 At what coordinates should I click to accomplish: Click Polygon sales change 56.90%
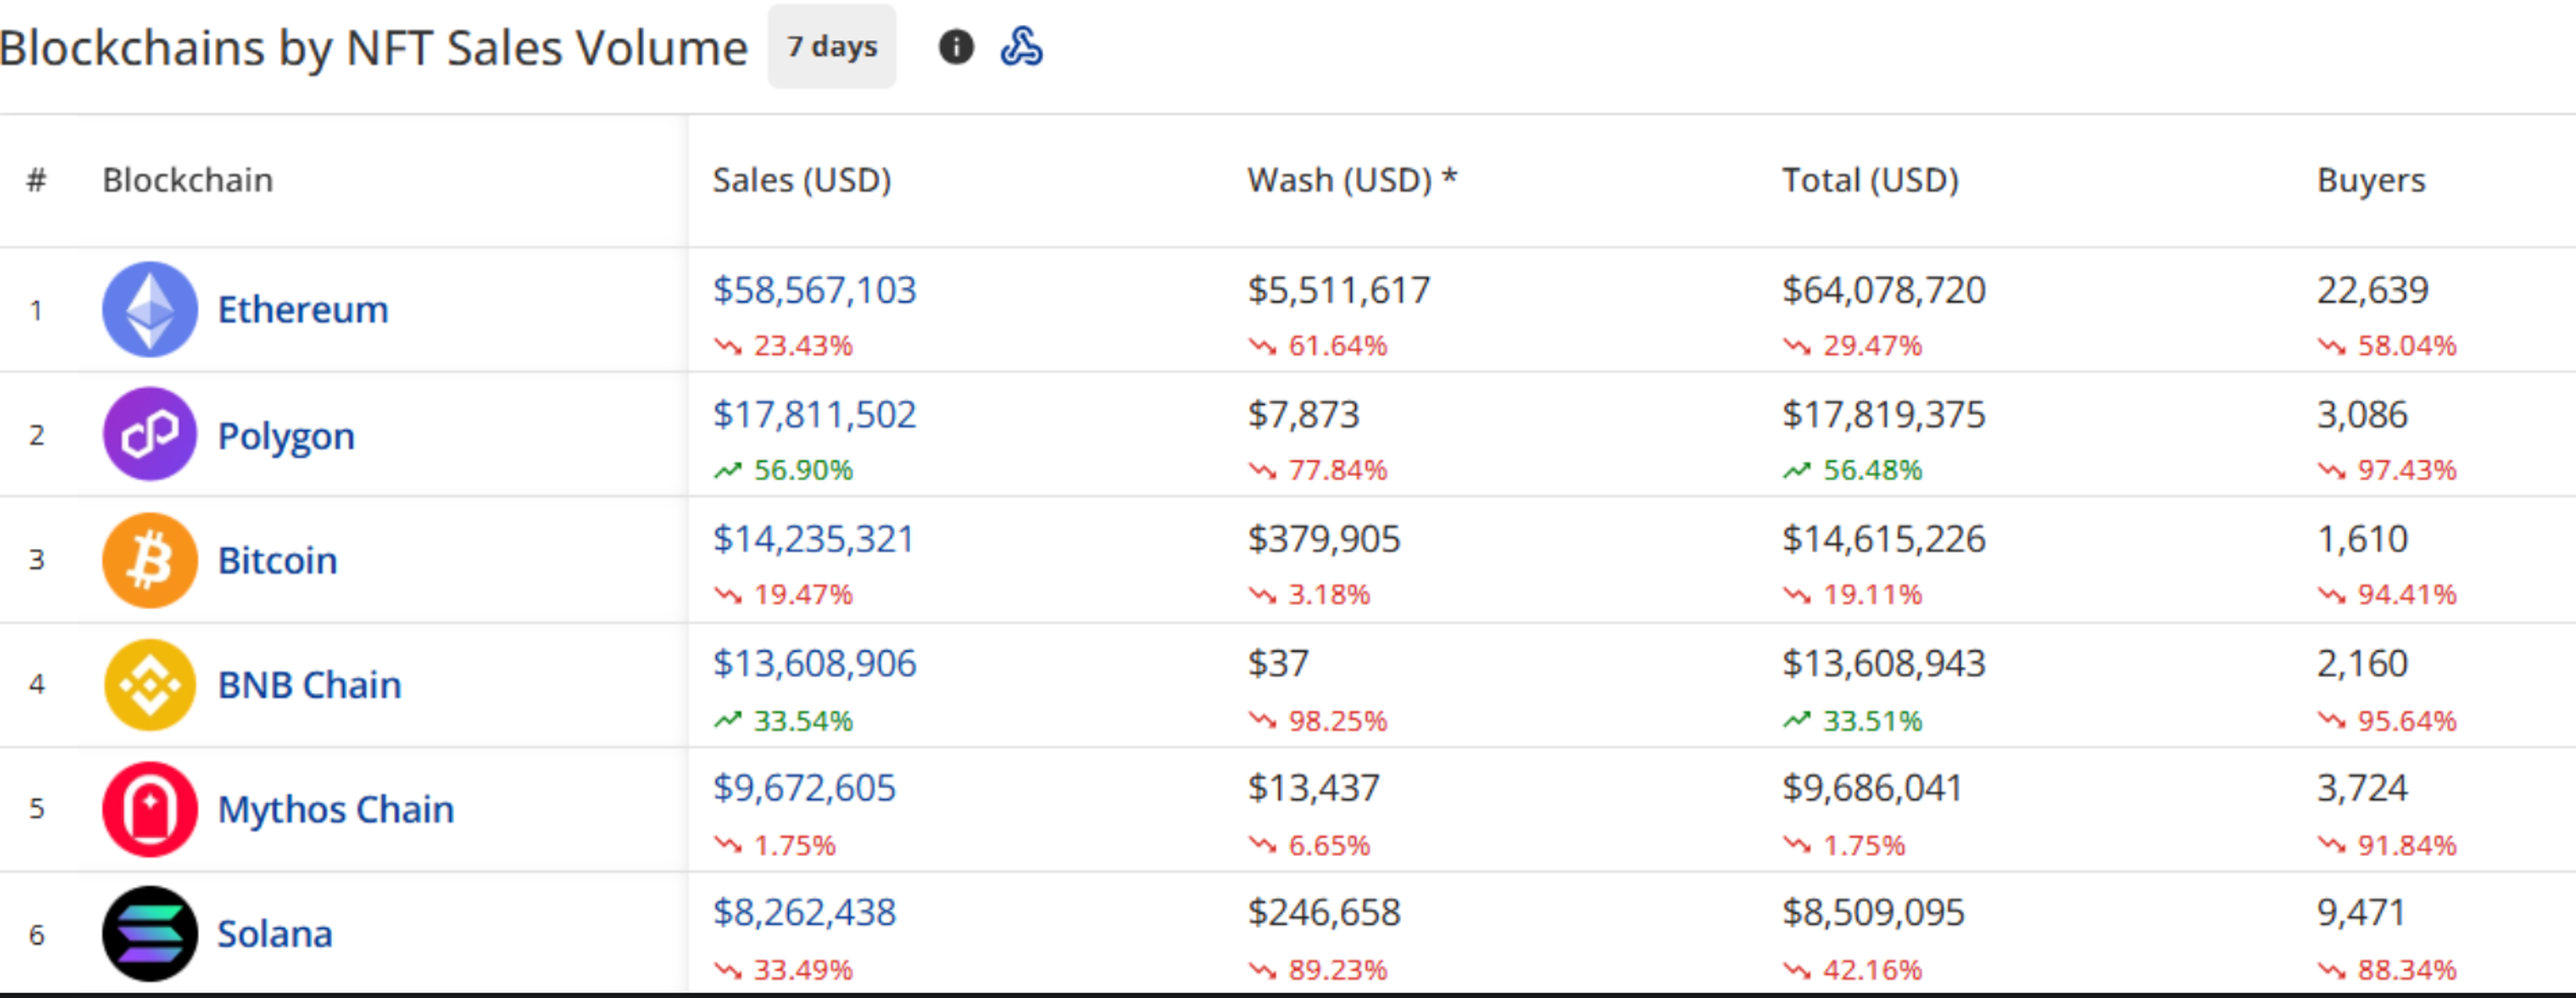click(x=783, y=470)
